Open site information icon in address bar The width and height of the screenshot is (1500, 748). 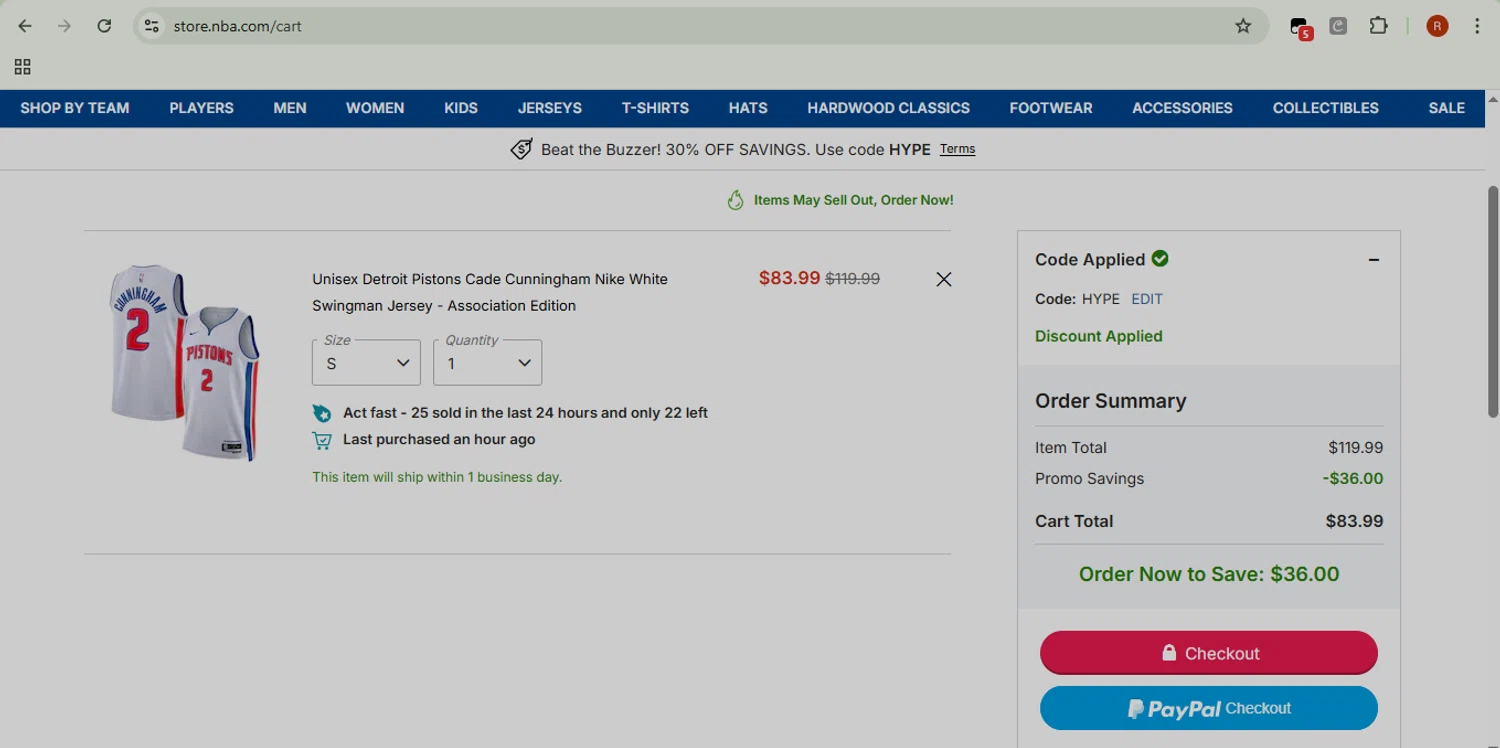pos(152,26)
